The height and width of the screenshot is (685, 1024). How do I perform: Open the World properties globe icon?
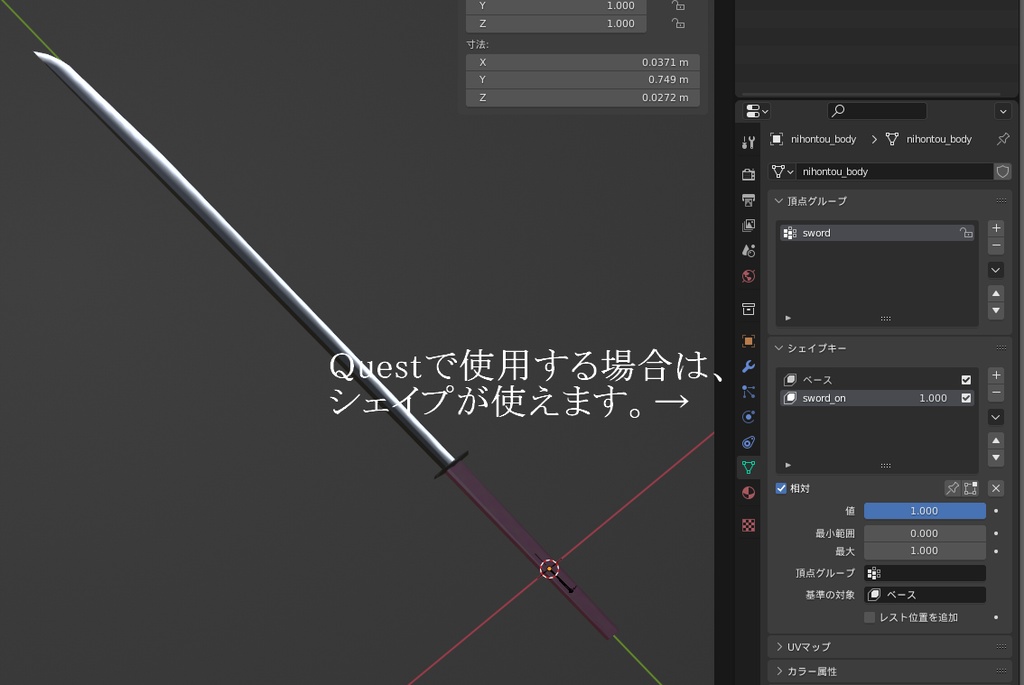747,277
